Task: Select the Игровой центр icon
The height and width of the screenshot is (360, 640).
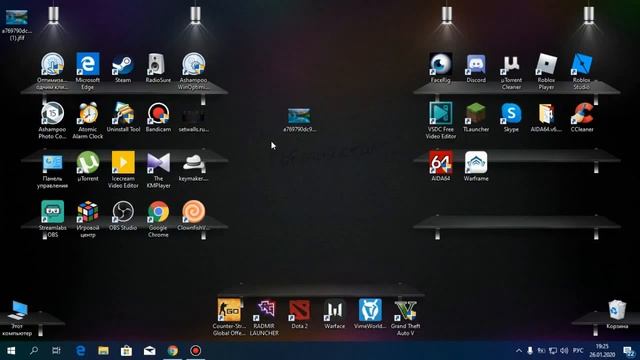Action: [87, 219]
